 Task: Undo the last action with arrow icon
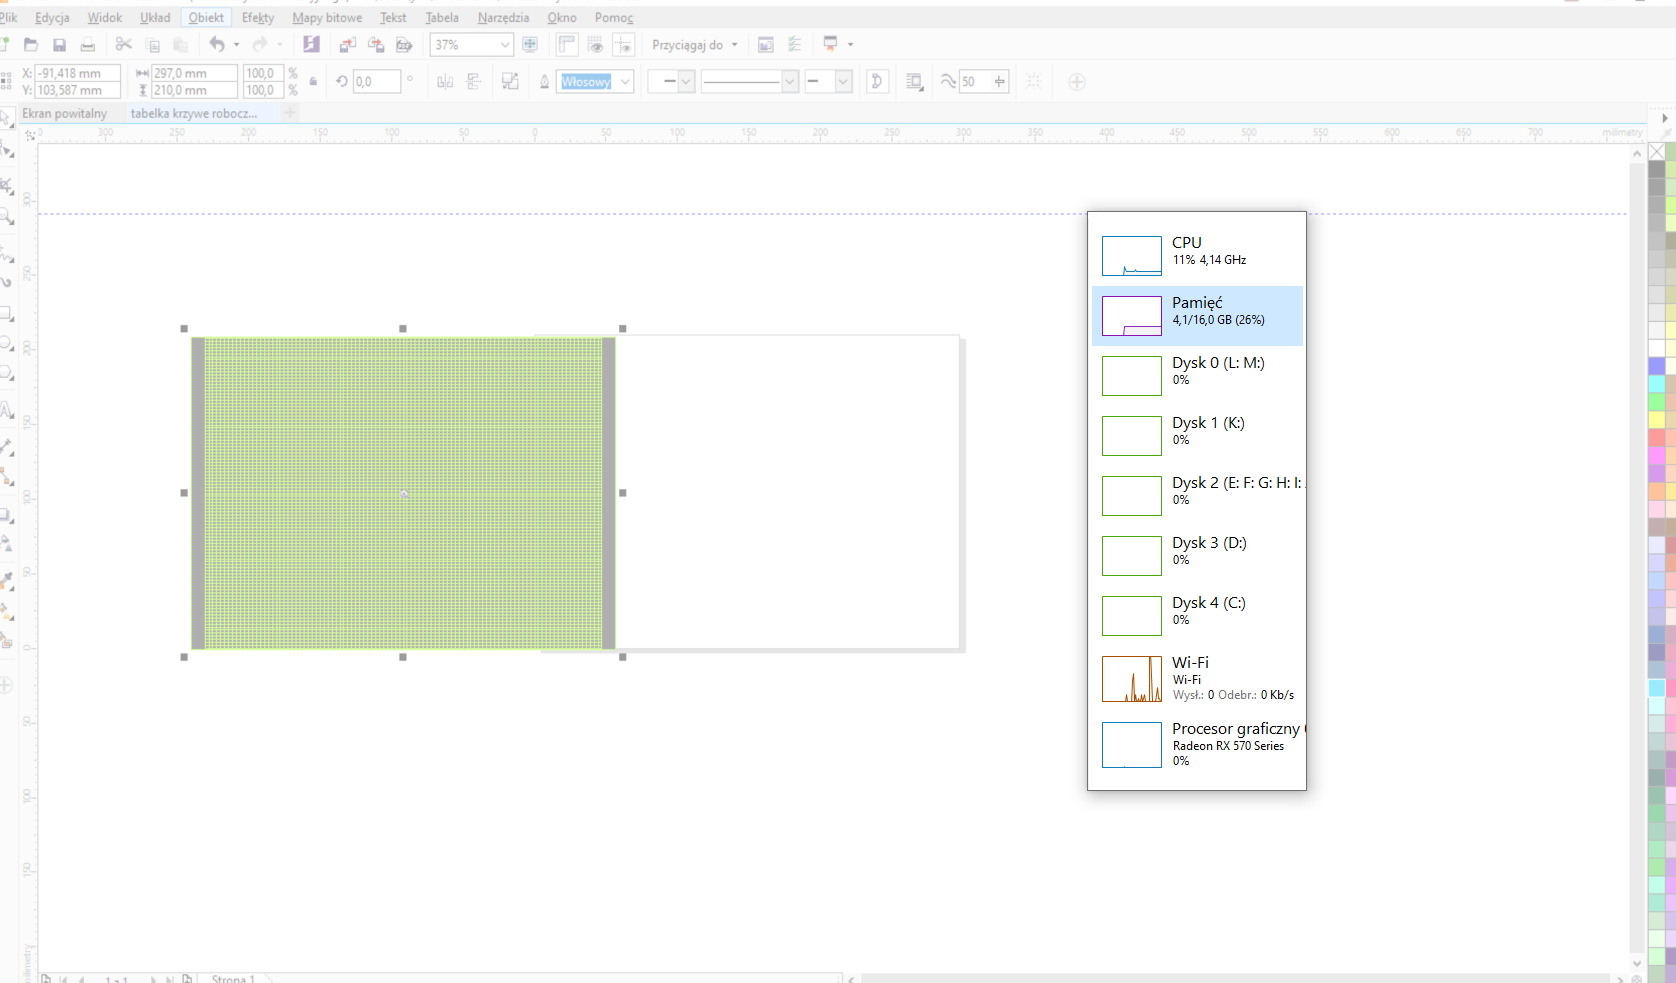(217, 44)
